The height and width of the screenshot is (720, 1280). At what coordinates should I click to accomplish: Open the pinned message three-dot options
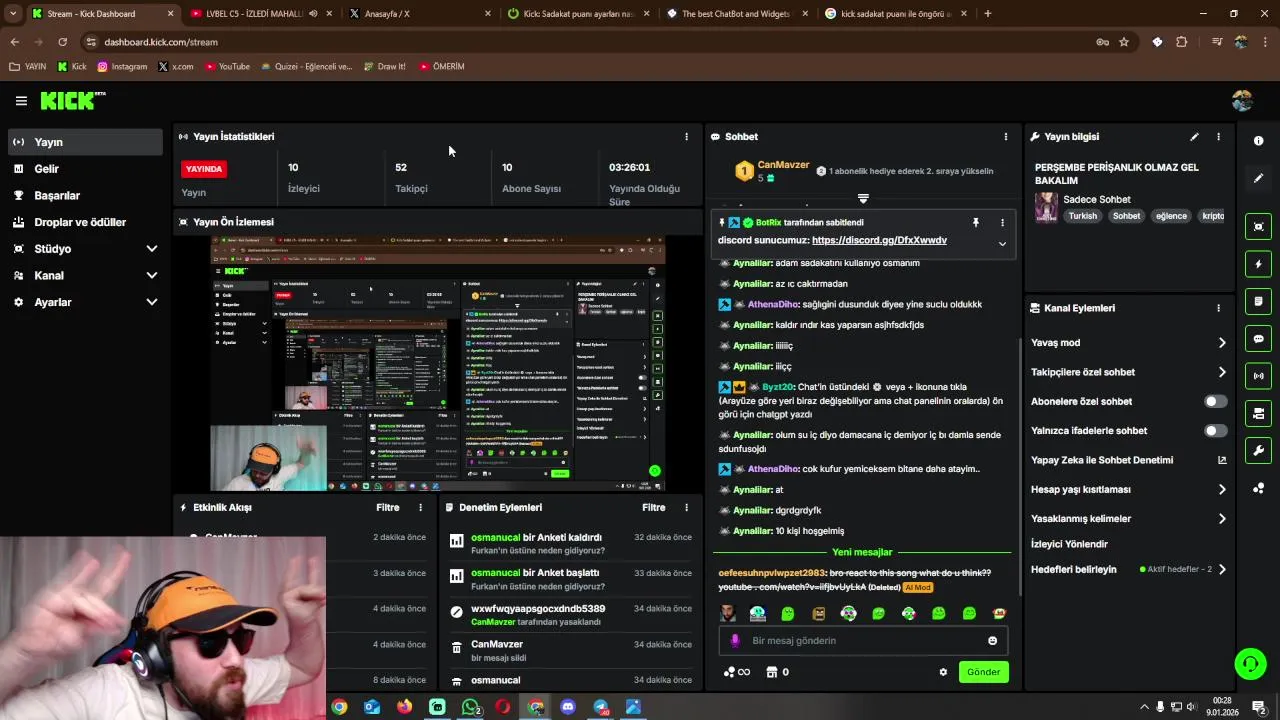pyautogui.click(x=1002, y=222)
